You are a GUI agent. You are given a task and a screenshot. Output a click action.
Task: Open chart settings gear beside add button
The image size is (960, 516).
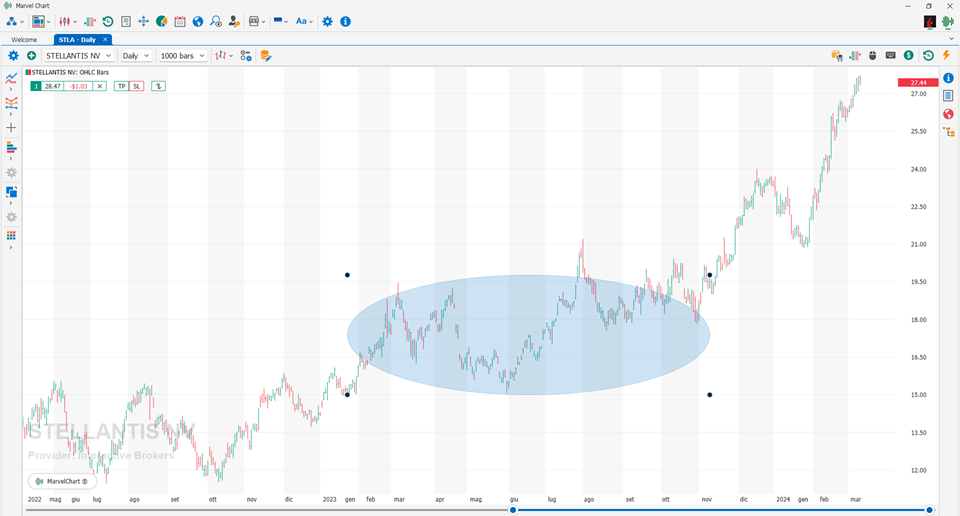[x=13, y=56]
